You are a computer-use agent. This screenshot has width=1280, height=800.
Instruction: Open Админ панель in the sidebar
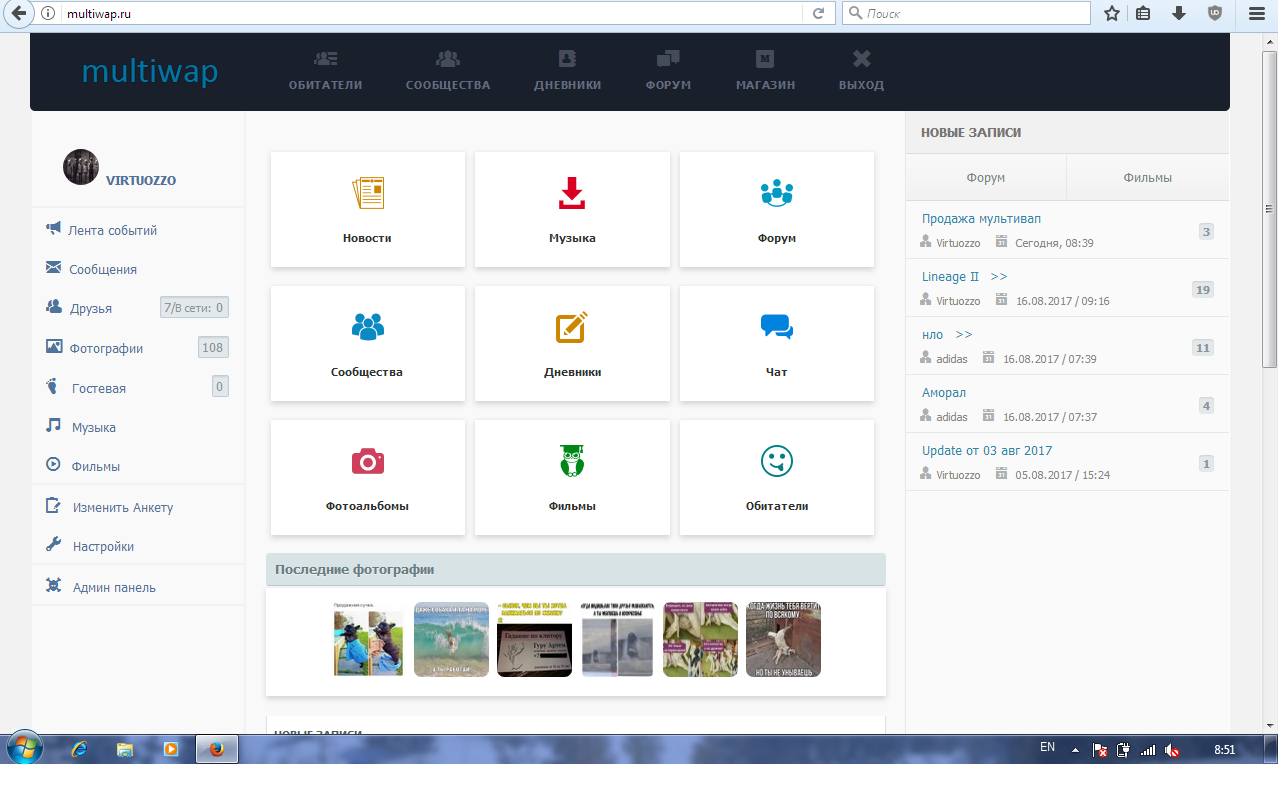pos(114,588)
